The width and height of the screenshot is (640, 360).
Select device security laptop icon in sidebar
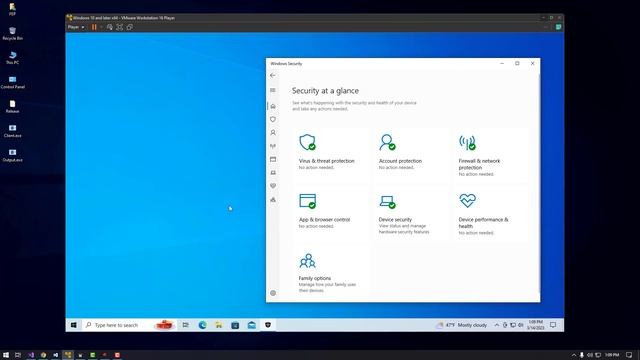(x=273, y=173)
